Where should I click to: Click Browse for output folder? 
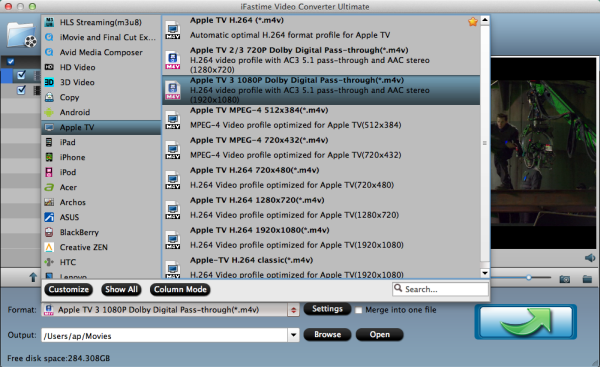(327, 334)
